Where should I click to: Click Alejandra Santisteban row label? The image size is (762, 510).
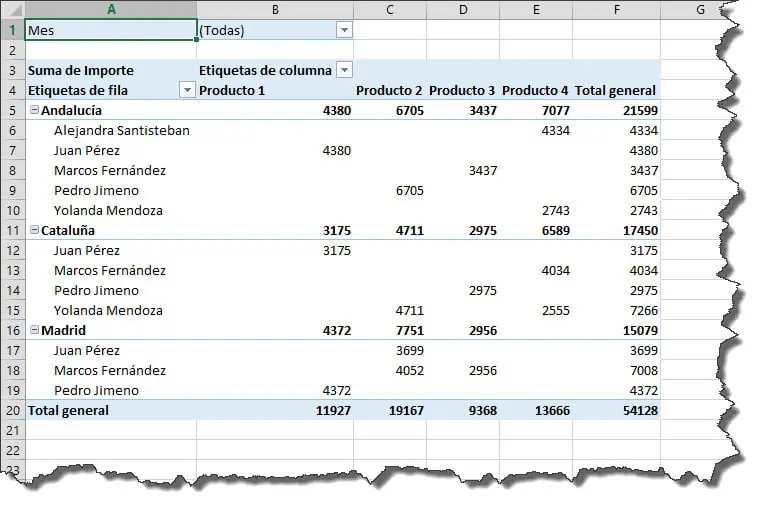[121, 130]
